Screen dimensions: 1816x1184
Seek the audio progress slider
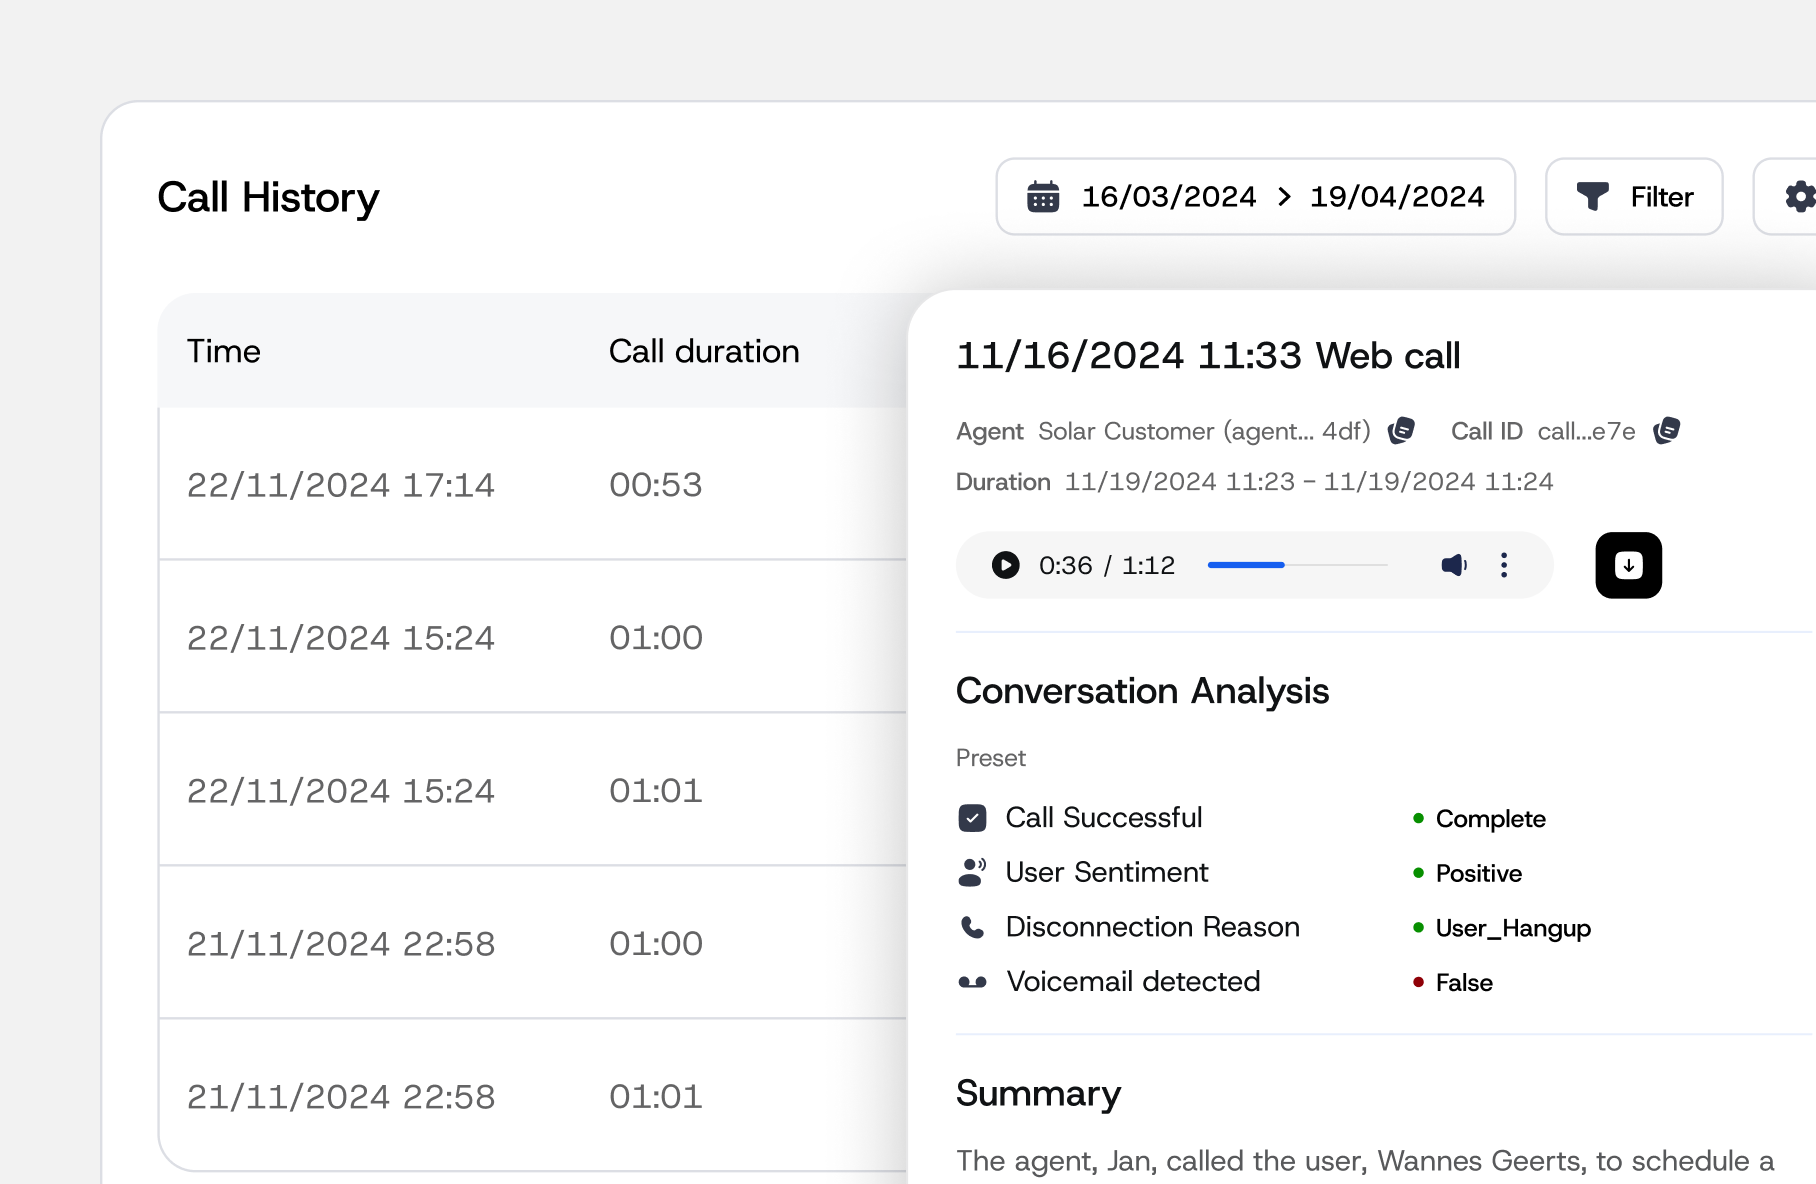point(1297,565)
